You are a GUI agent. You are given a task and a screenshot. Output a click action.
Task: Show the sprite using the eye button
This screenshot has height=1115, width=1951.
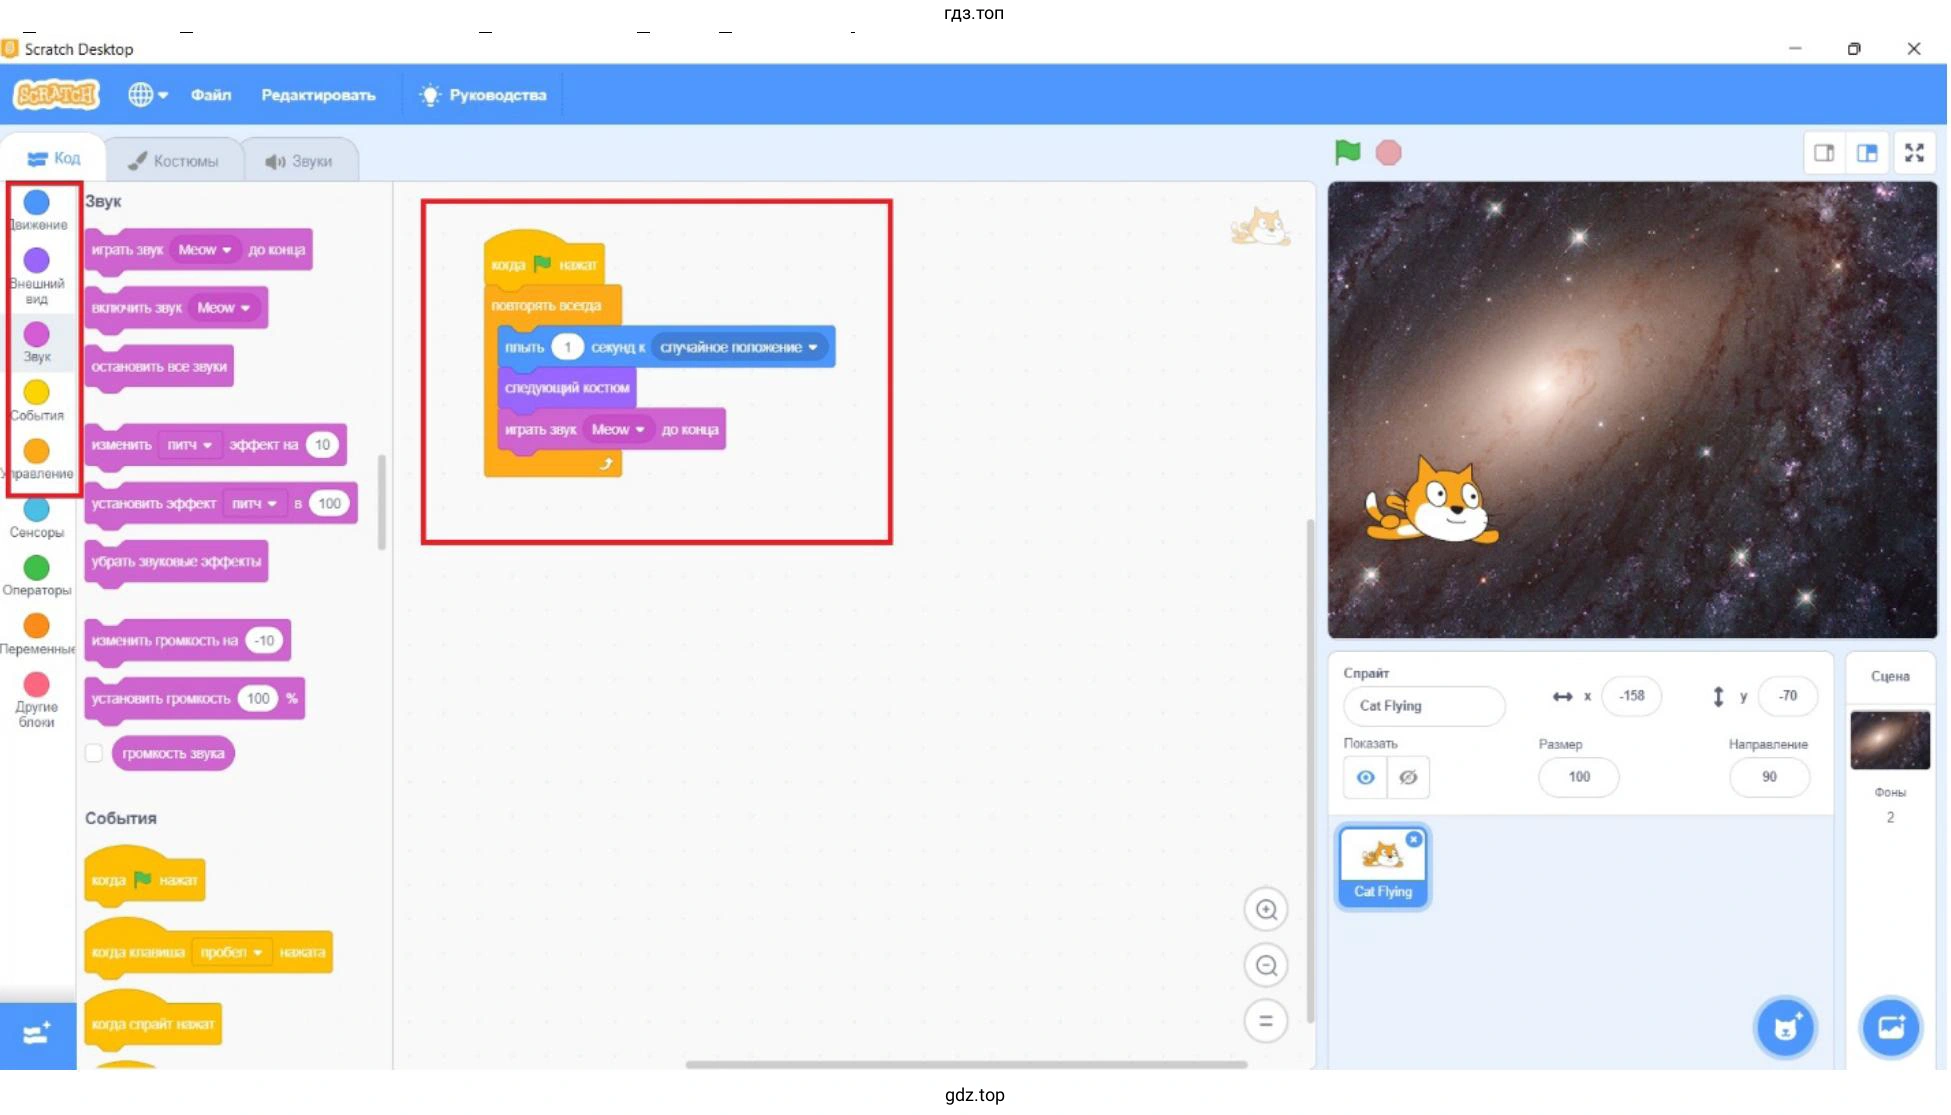[x=1367, y=778]
